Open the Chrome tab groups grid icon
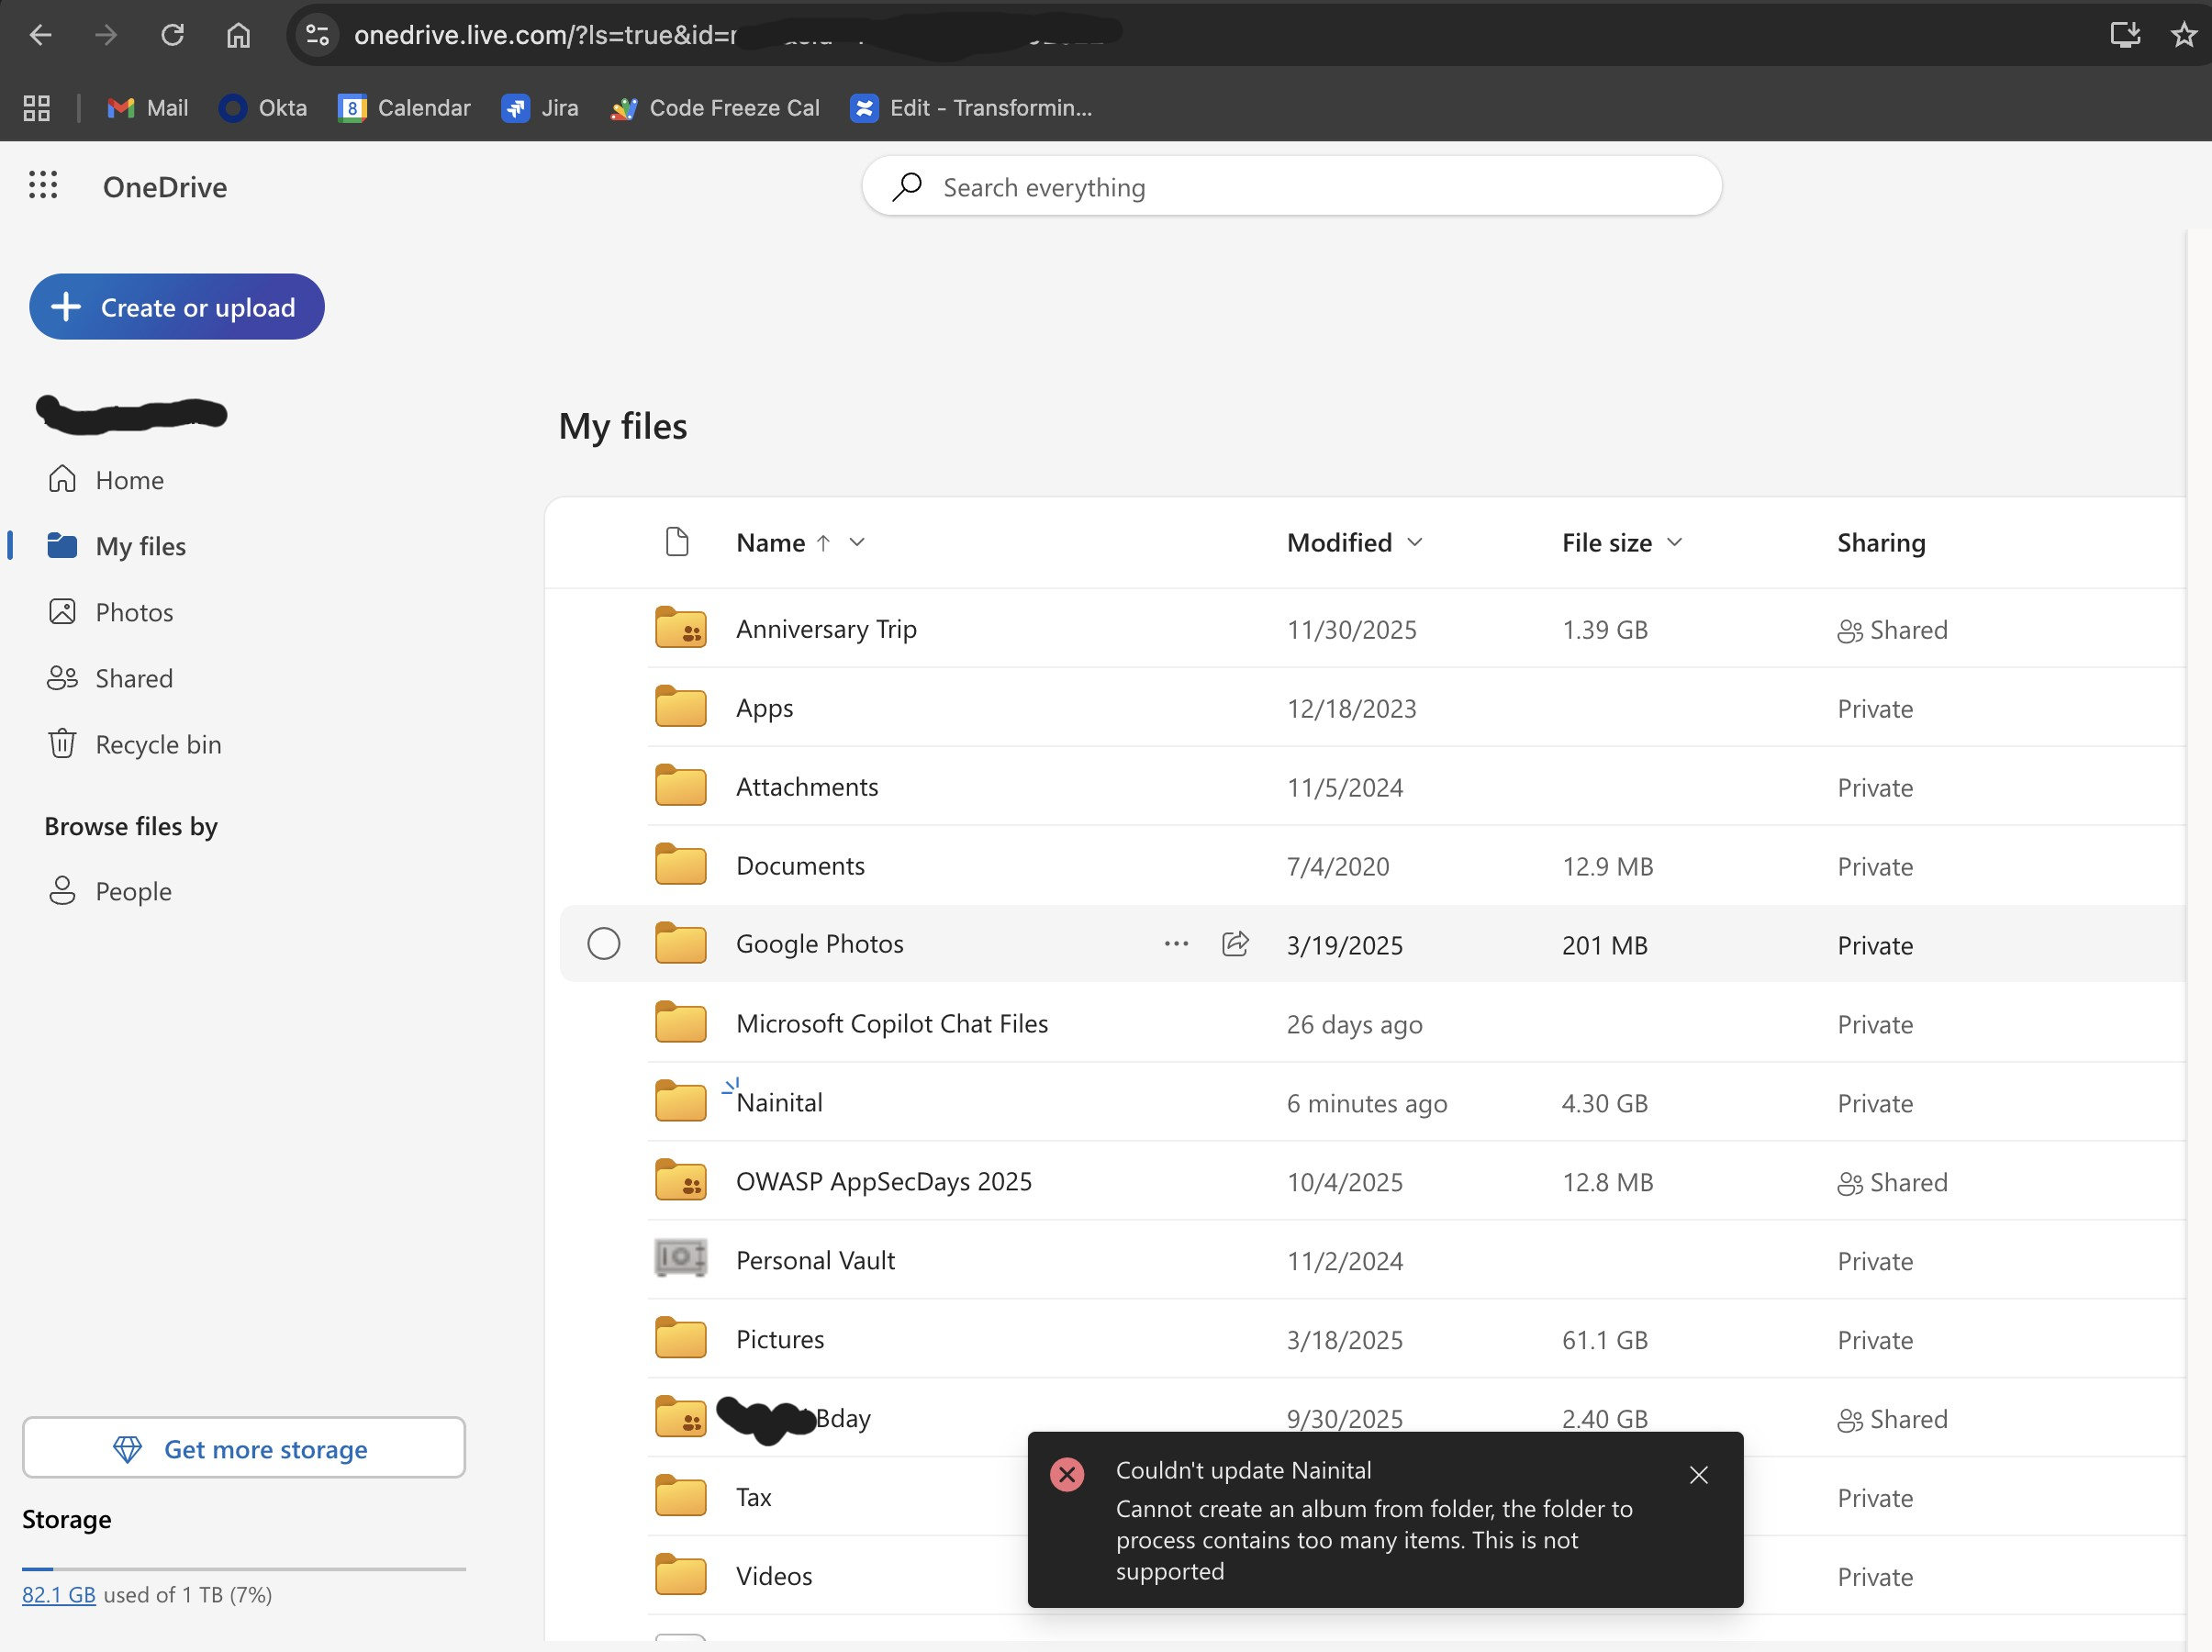Viewport: 2212px width, 1652px height. click(37, 108)
